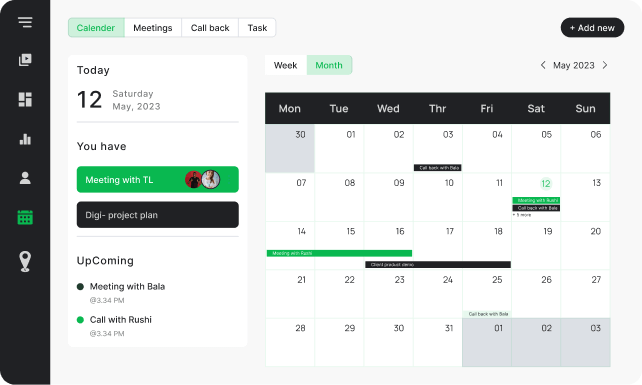642x385 pixels.
Task: Open the Task tab
Action: tap(257, 28)
